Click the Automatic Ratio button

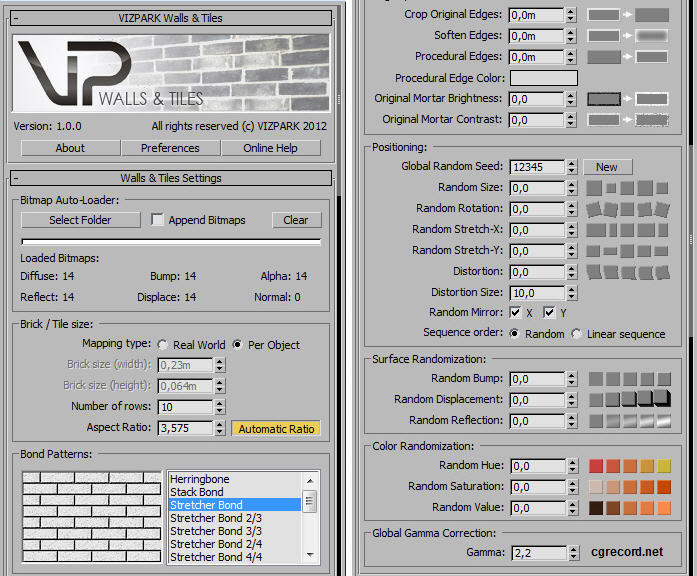pos(276,428)
